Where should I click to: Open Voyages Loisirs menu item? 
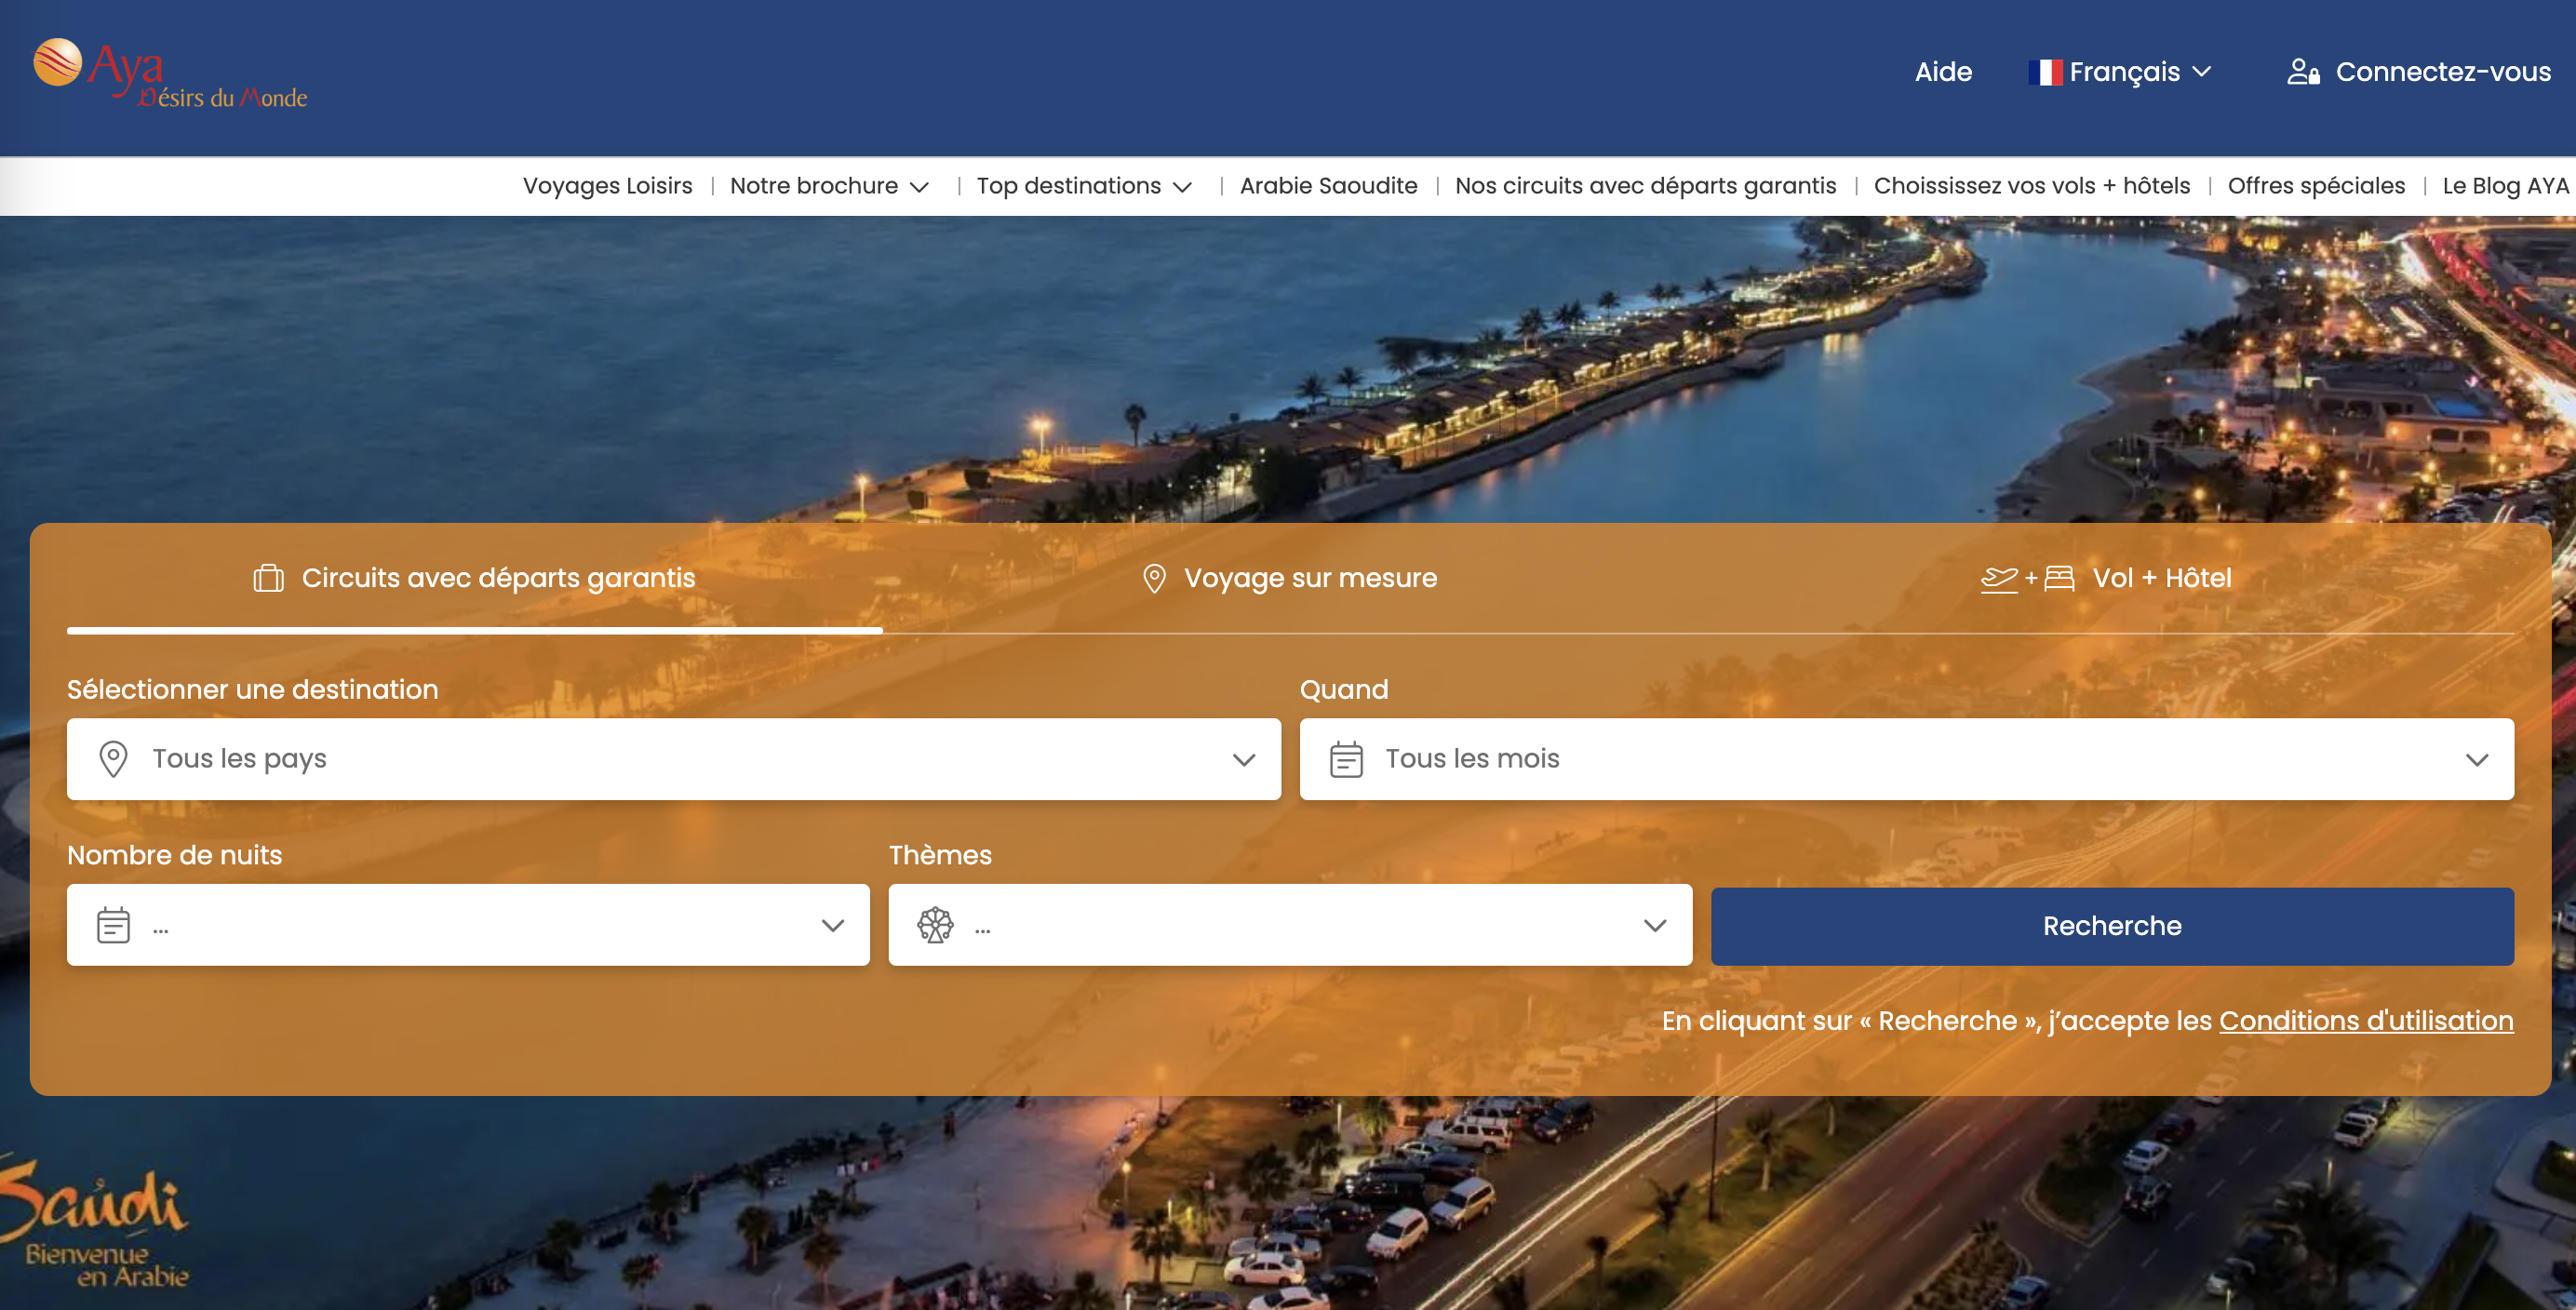608,186
